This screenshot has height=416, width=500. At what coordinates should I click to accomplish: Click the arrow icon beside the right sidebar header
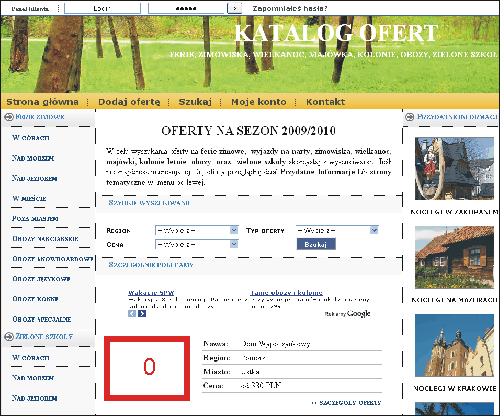coord(409,117)
